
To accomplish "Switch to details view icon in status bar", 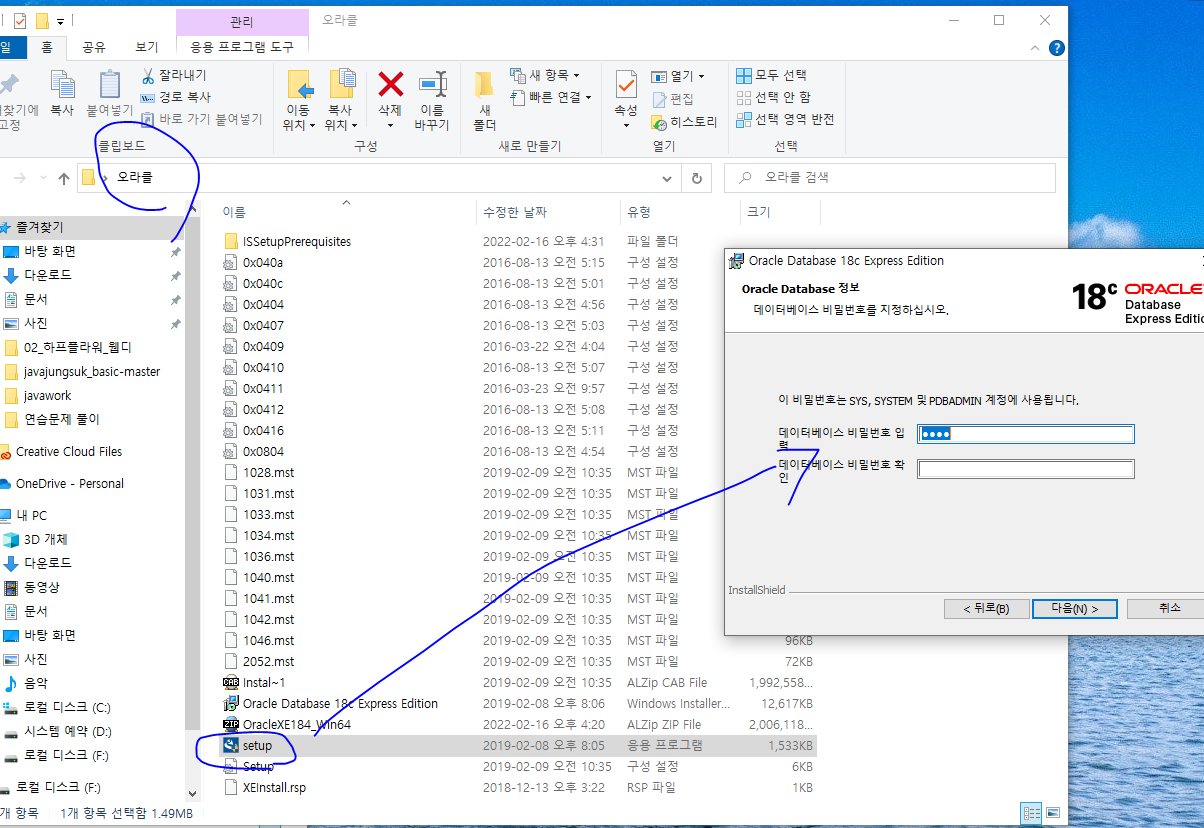I will click(x=1030, y=813).
